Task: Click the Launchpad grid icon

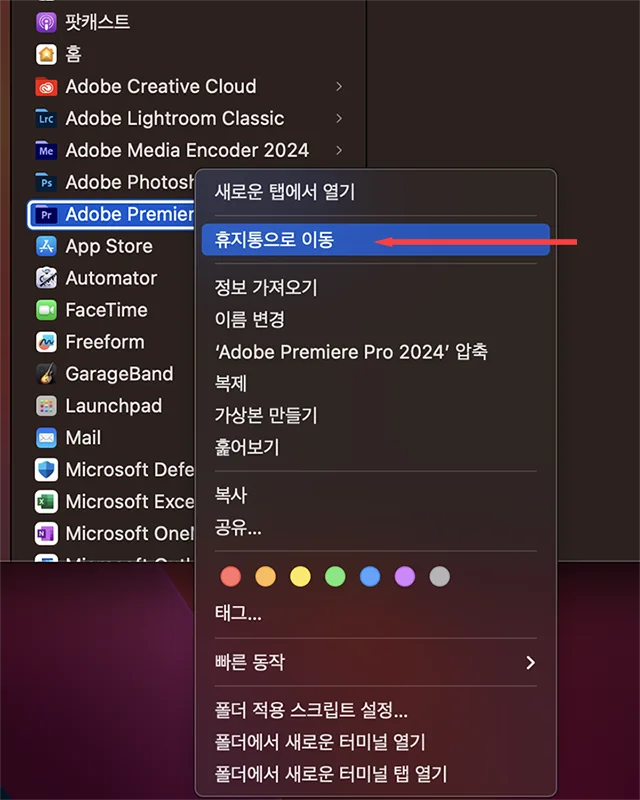Action: click(46, 406)
